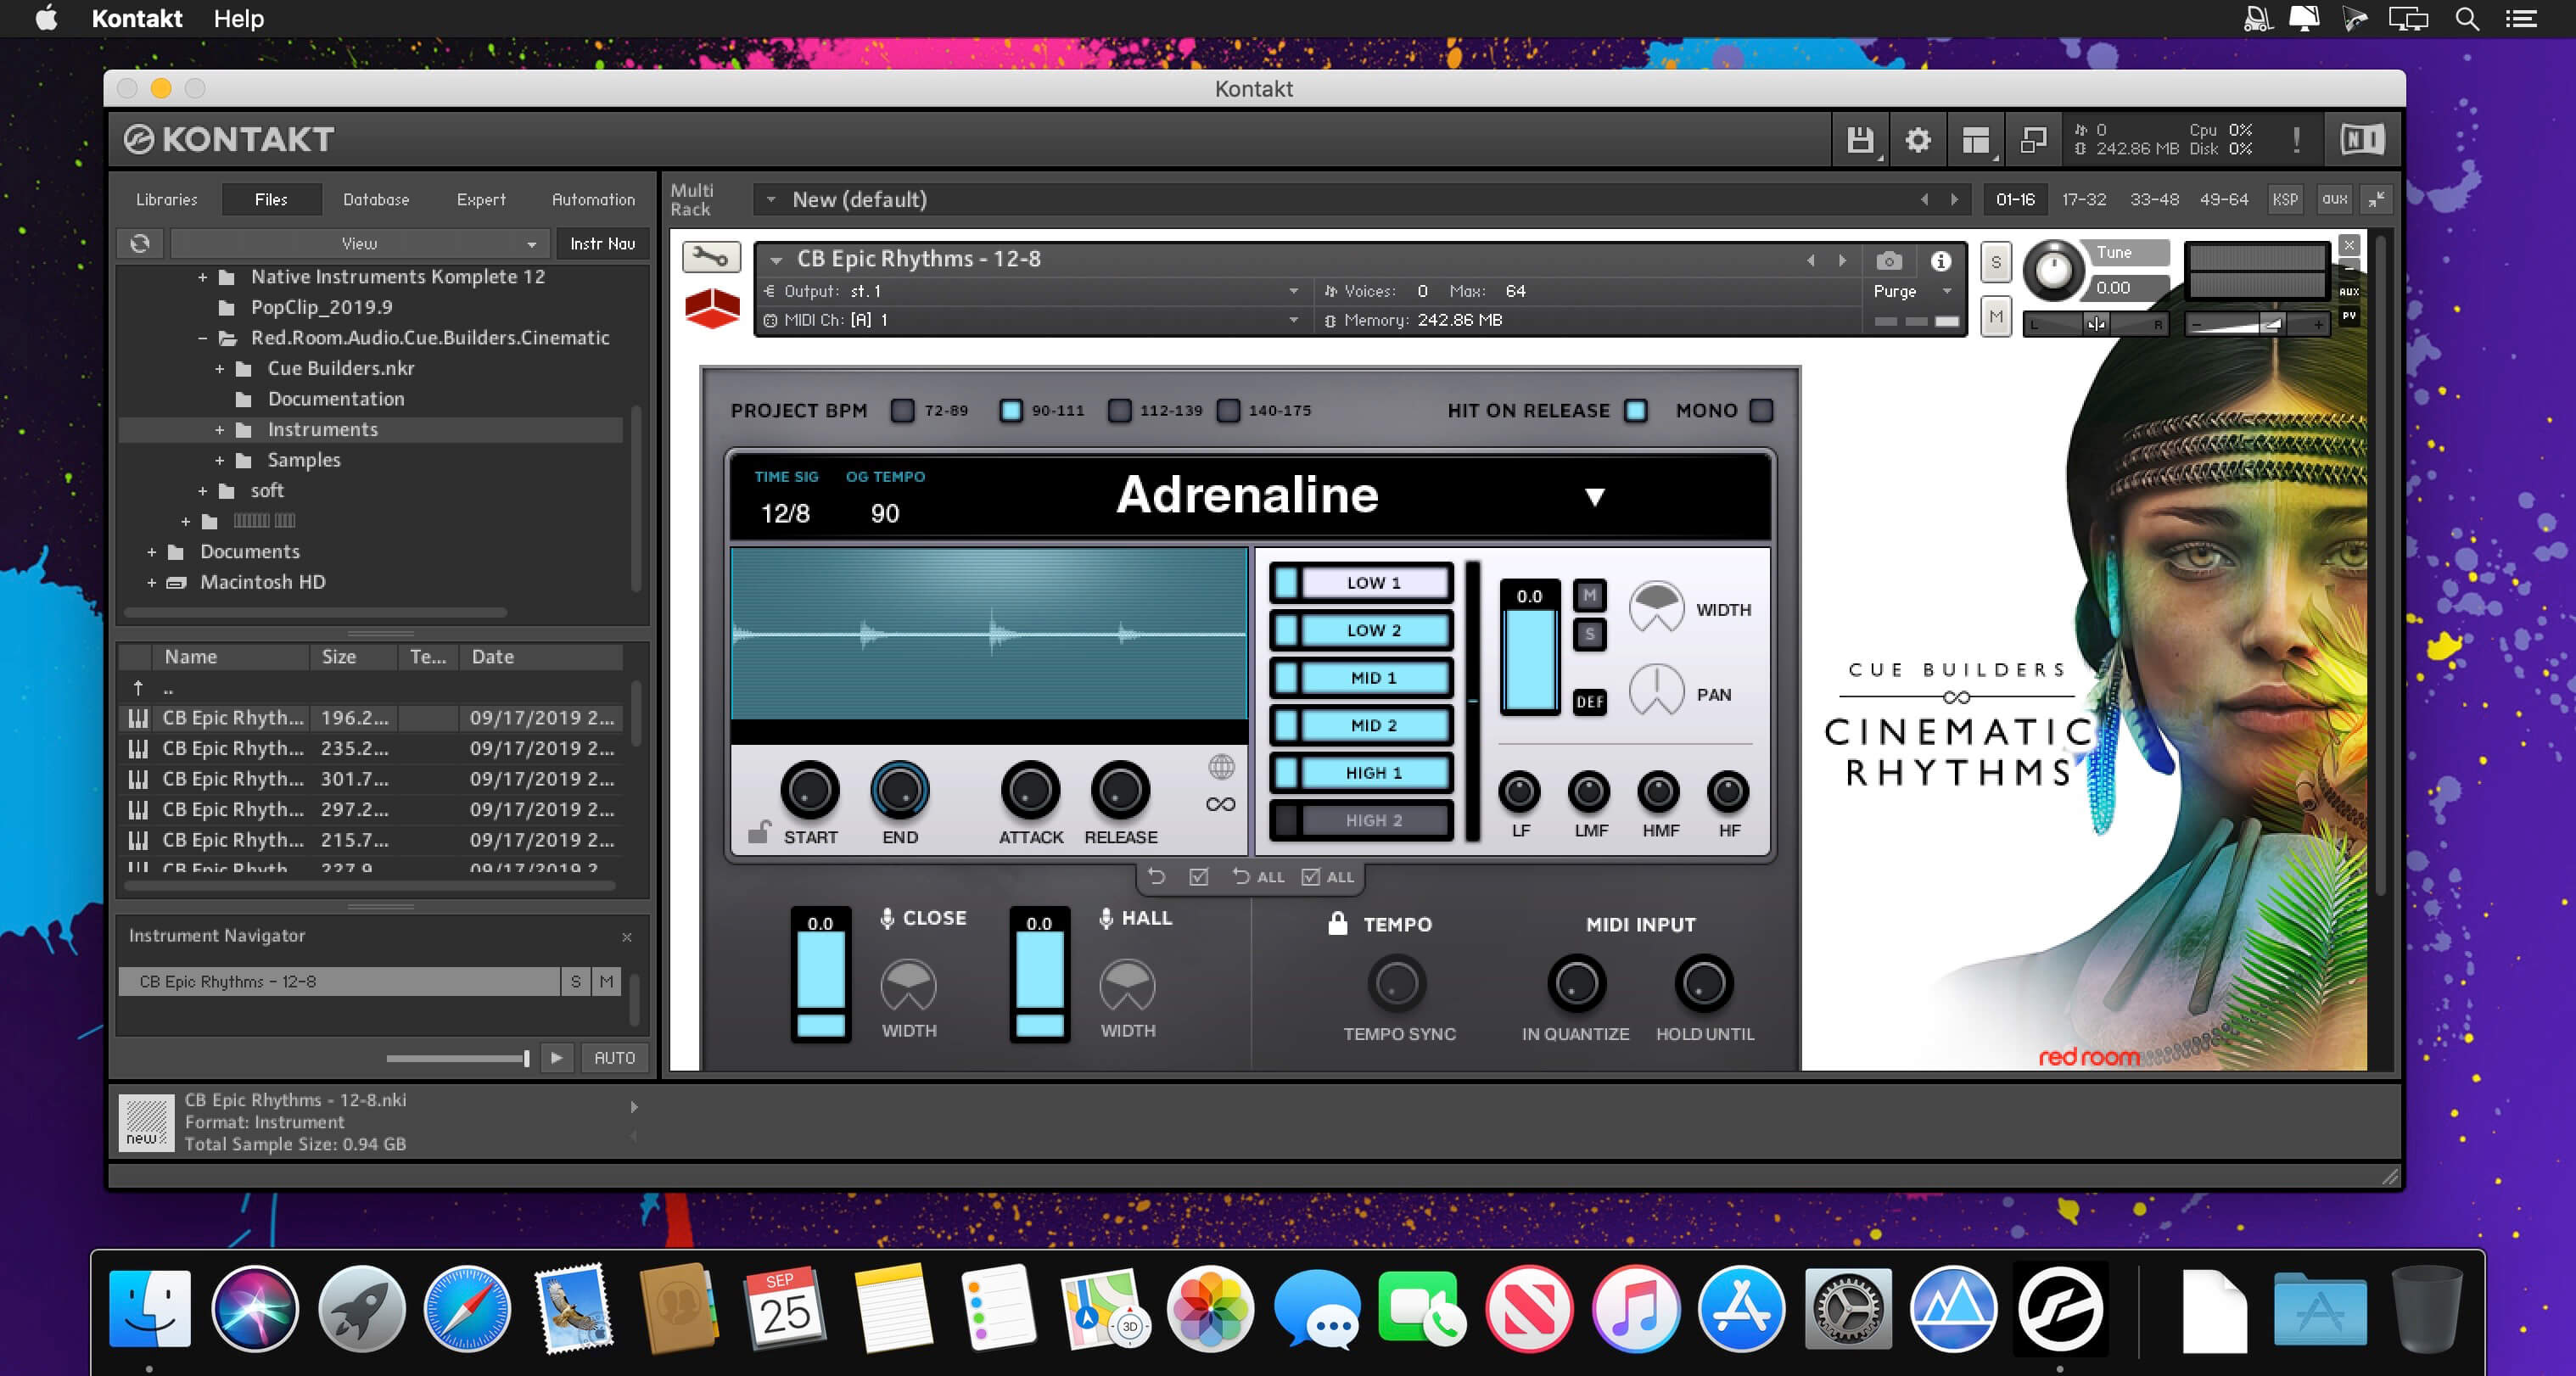Close the Instrument Navigator panel

click(x=627, y=937)
